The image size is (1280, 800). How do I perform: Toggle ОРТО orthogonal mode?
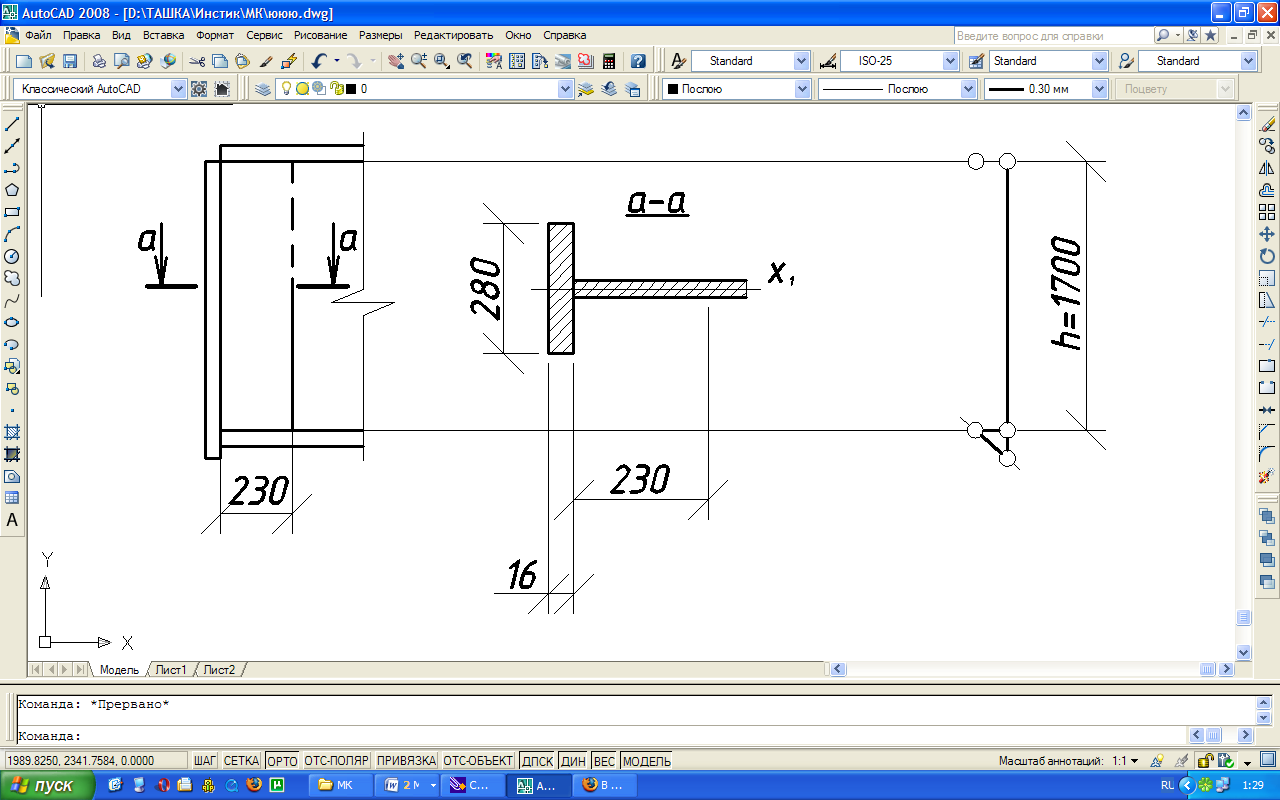(282, 761)
